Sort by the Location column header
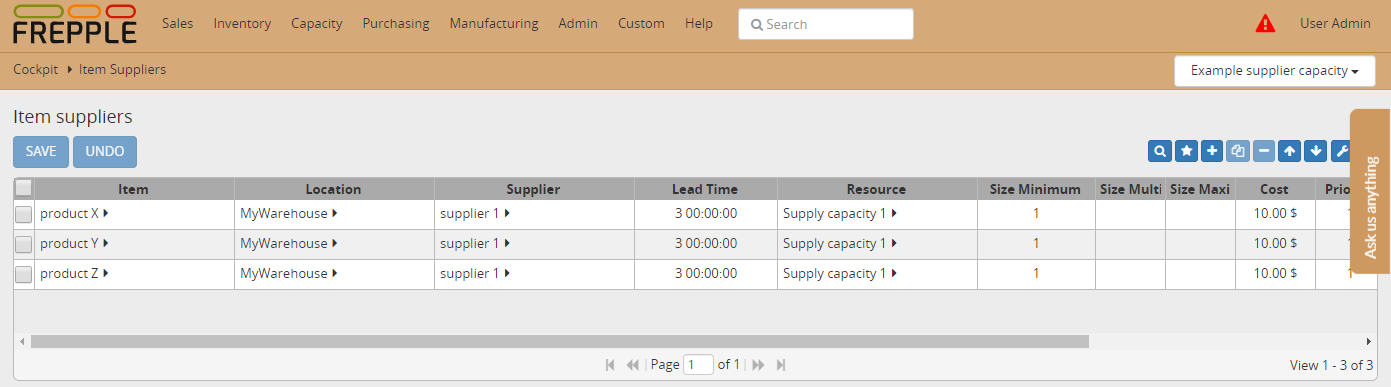1391x387 pixels. coord(334,188)
